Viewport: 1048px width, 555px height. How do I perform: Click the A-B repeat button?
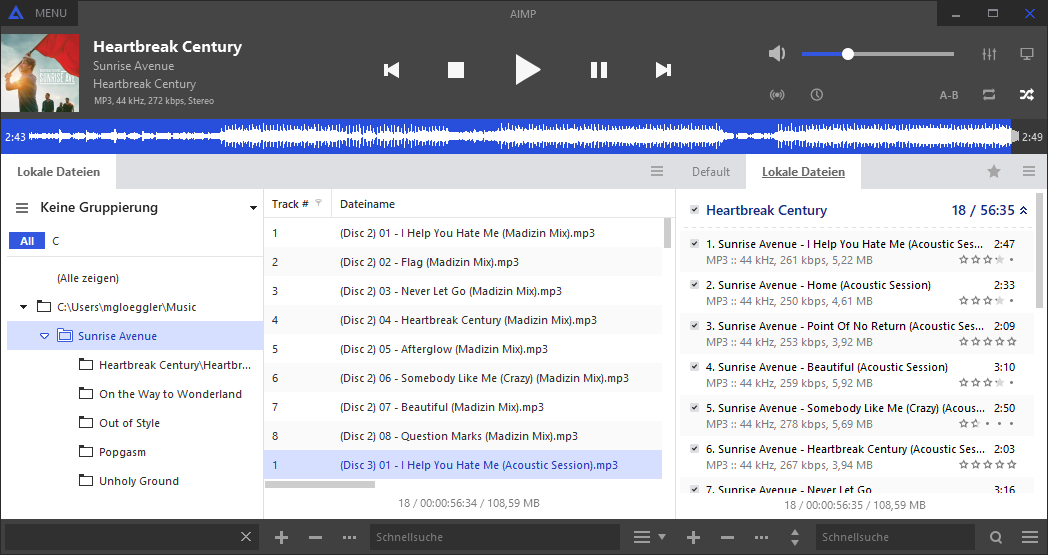(949, 95)
